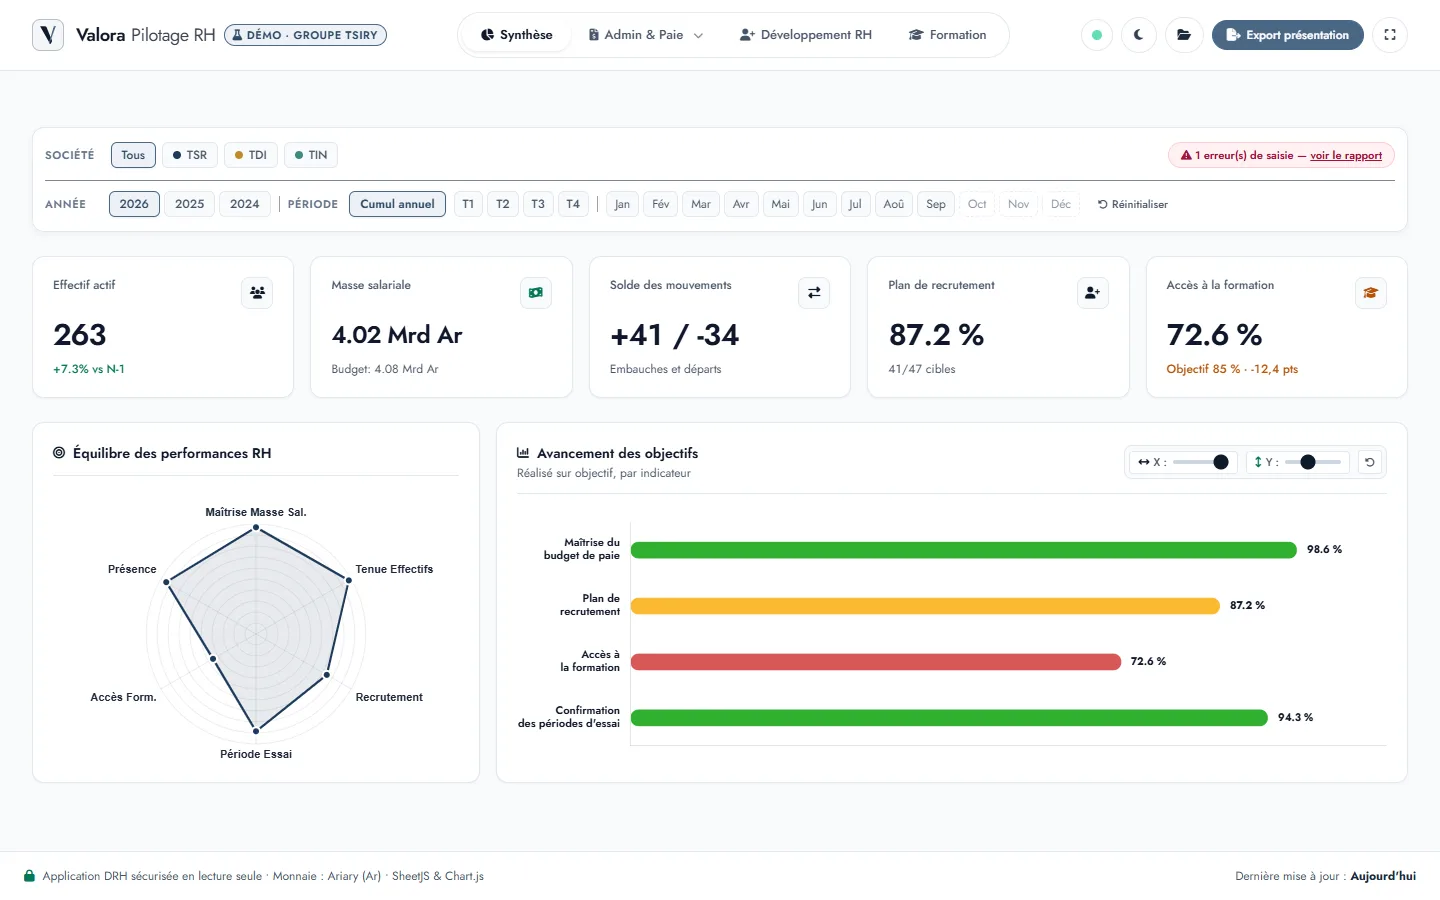Select year 2025

189,204
